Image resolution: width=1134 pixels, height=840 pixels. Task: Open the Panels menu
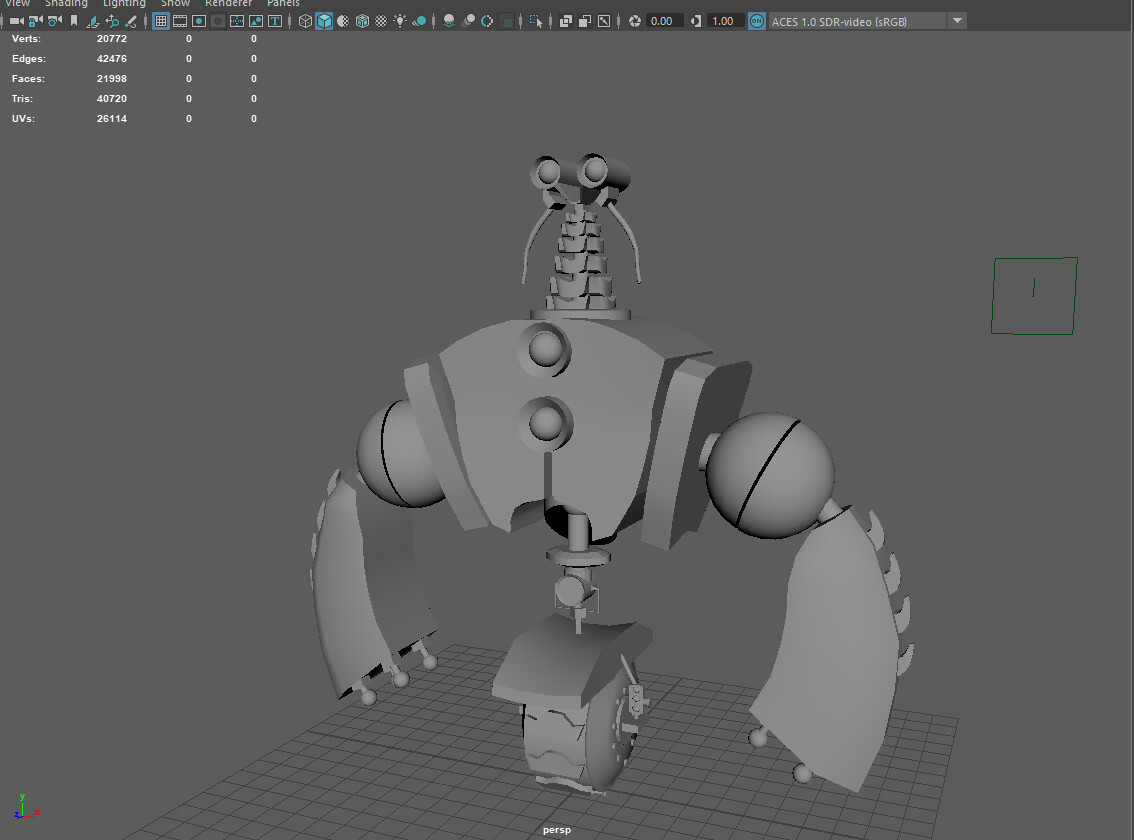click(x=283, y=4)
